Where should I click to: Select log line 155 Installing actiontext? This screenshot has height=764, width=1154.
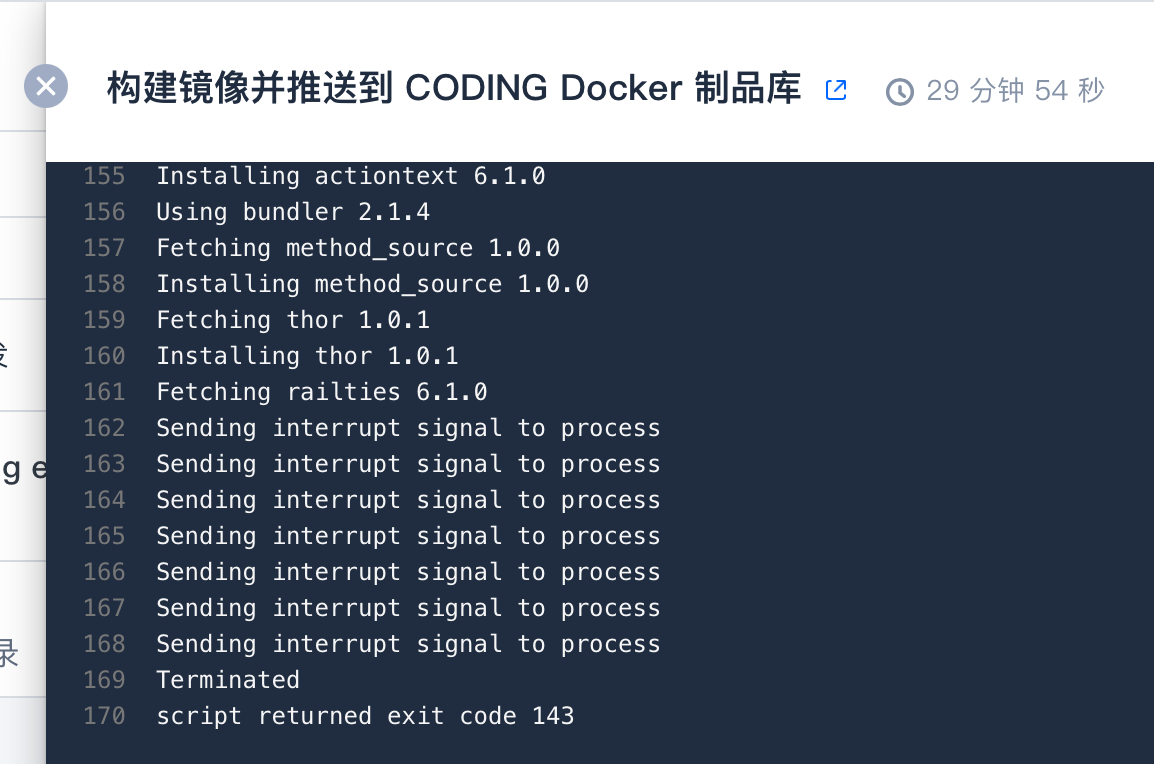coord(350,176)
